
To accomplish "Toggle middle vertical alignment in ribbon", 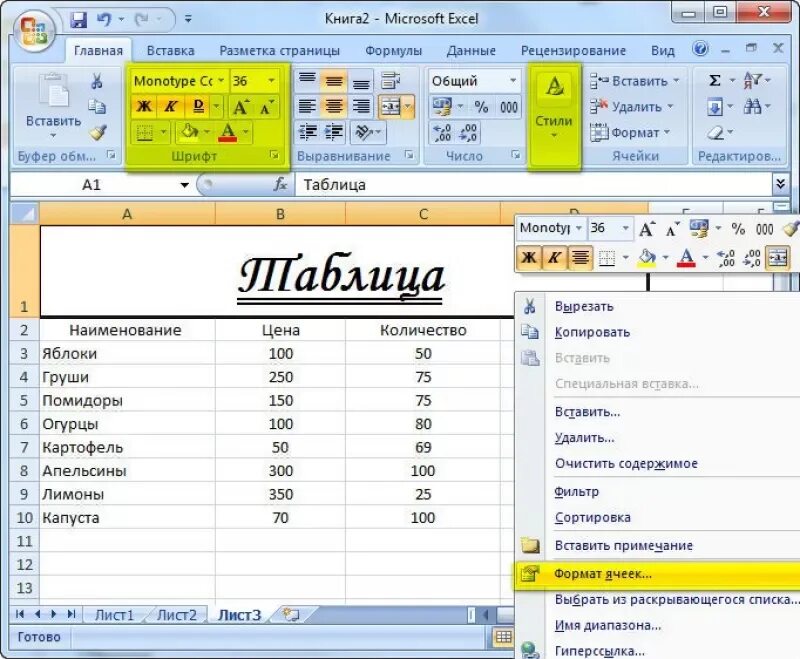I will point(334,81).
